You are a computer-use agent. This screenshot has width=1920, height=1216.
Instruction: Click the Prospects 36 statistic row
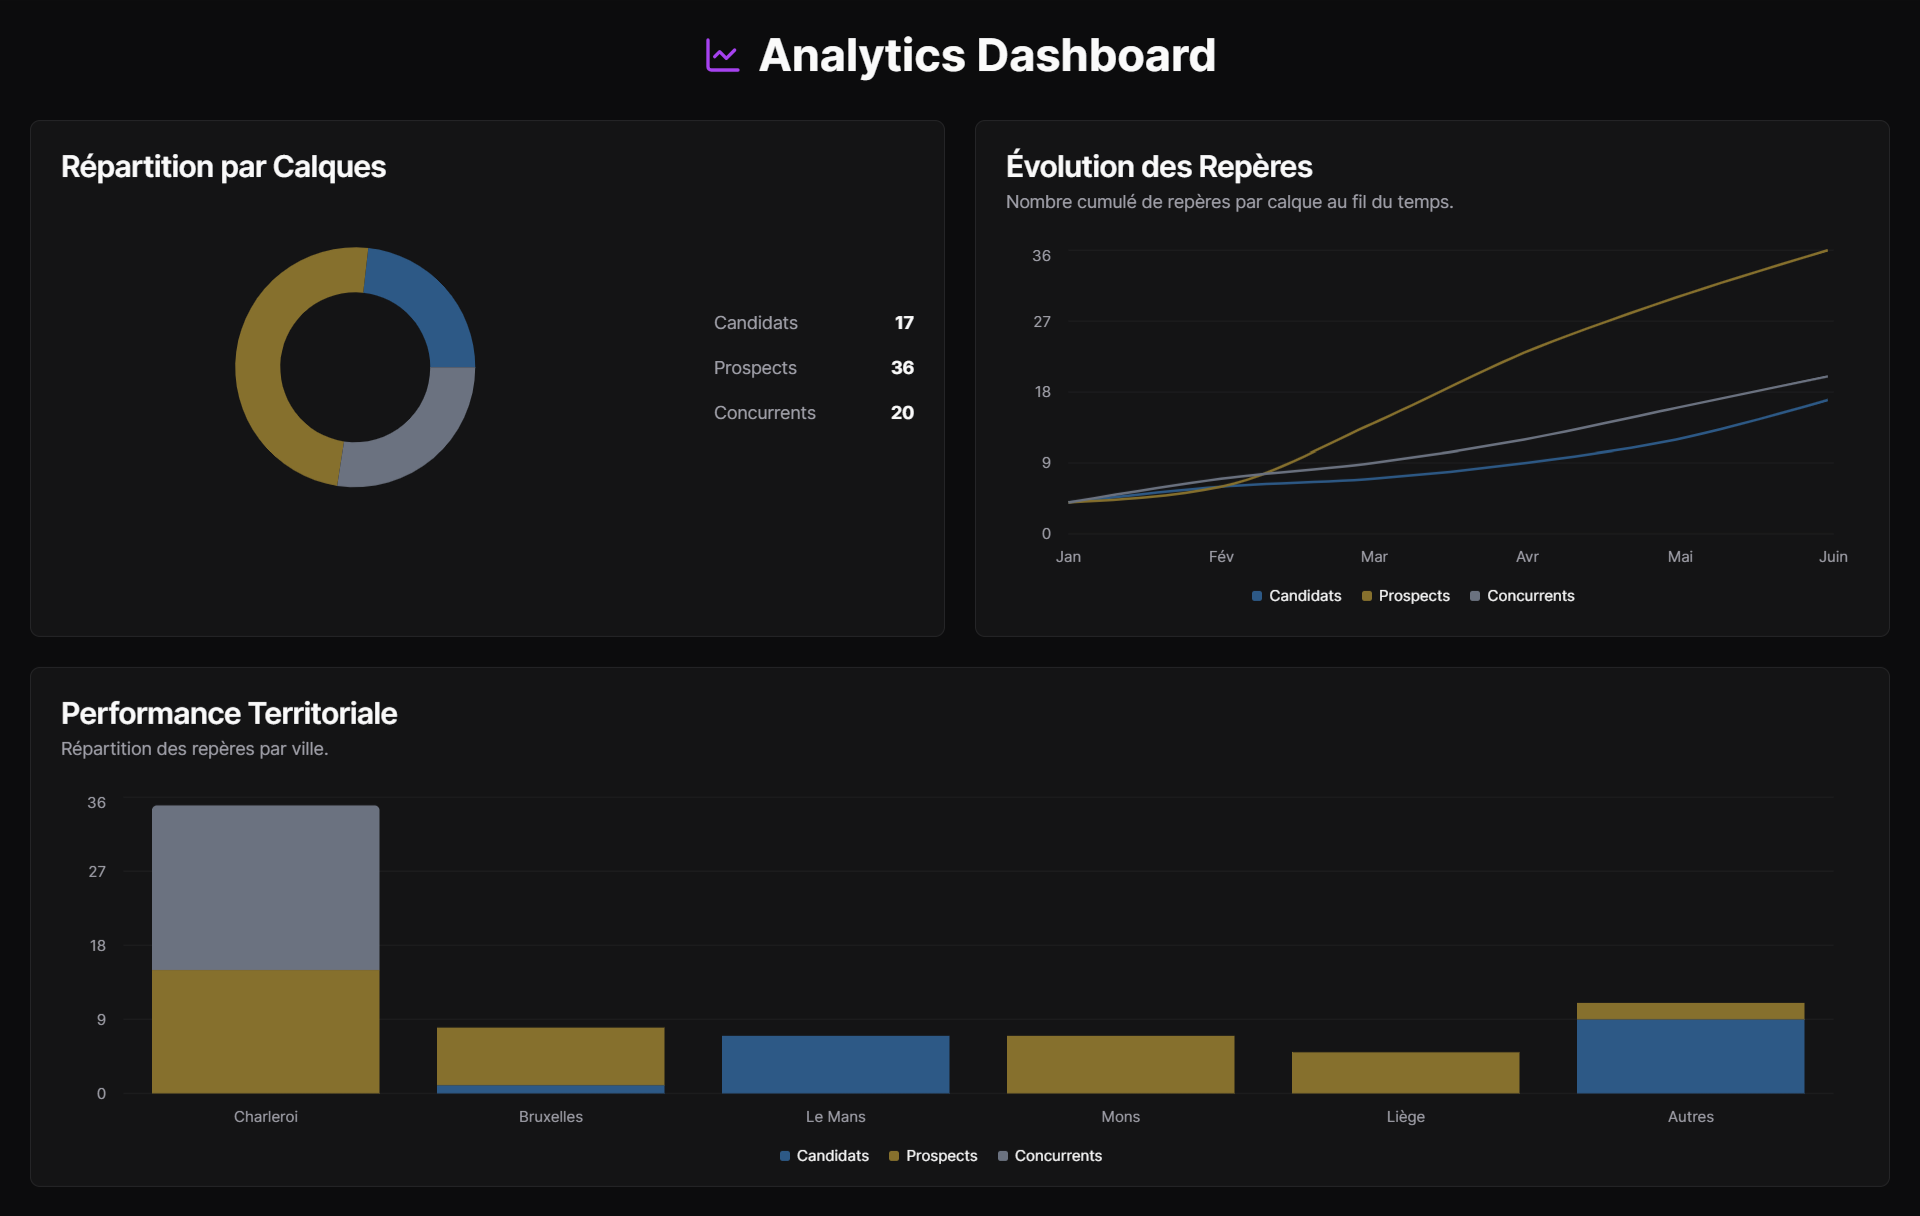[813, 368]
